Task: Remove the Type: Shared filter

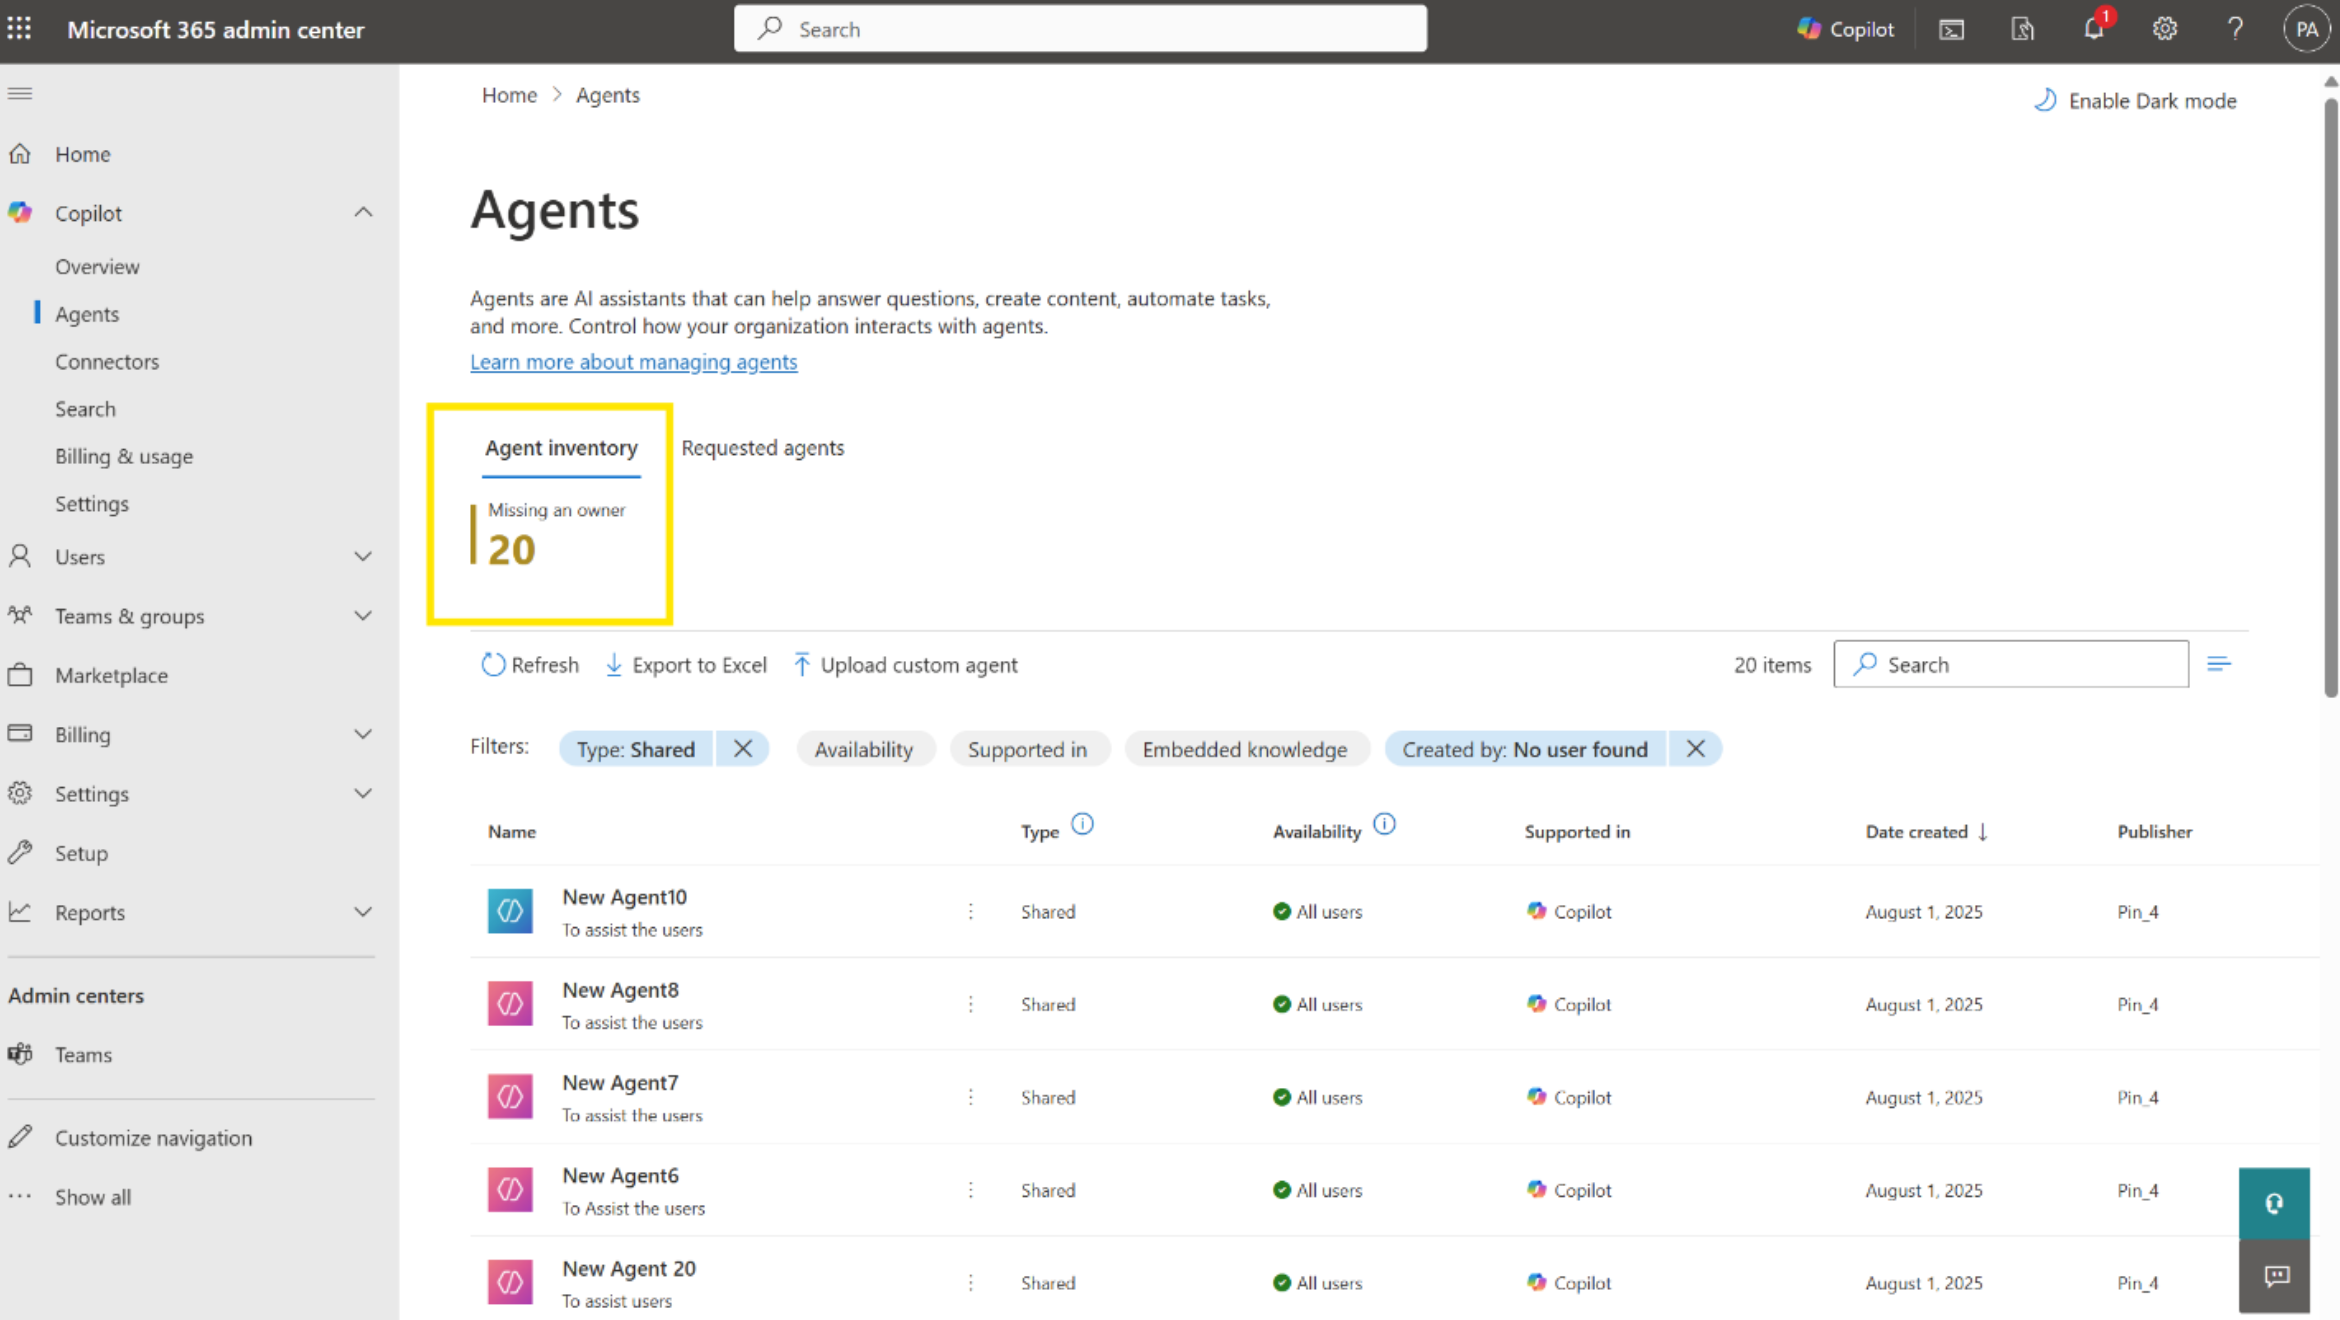Action: (x=742, y=749)
